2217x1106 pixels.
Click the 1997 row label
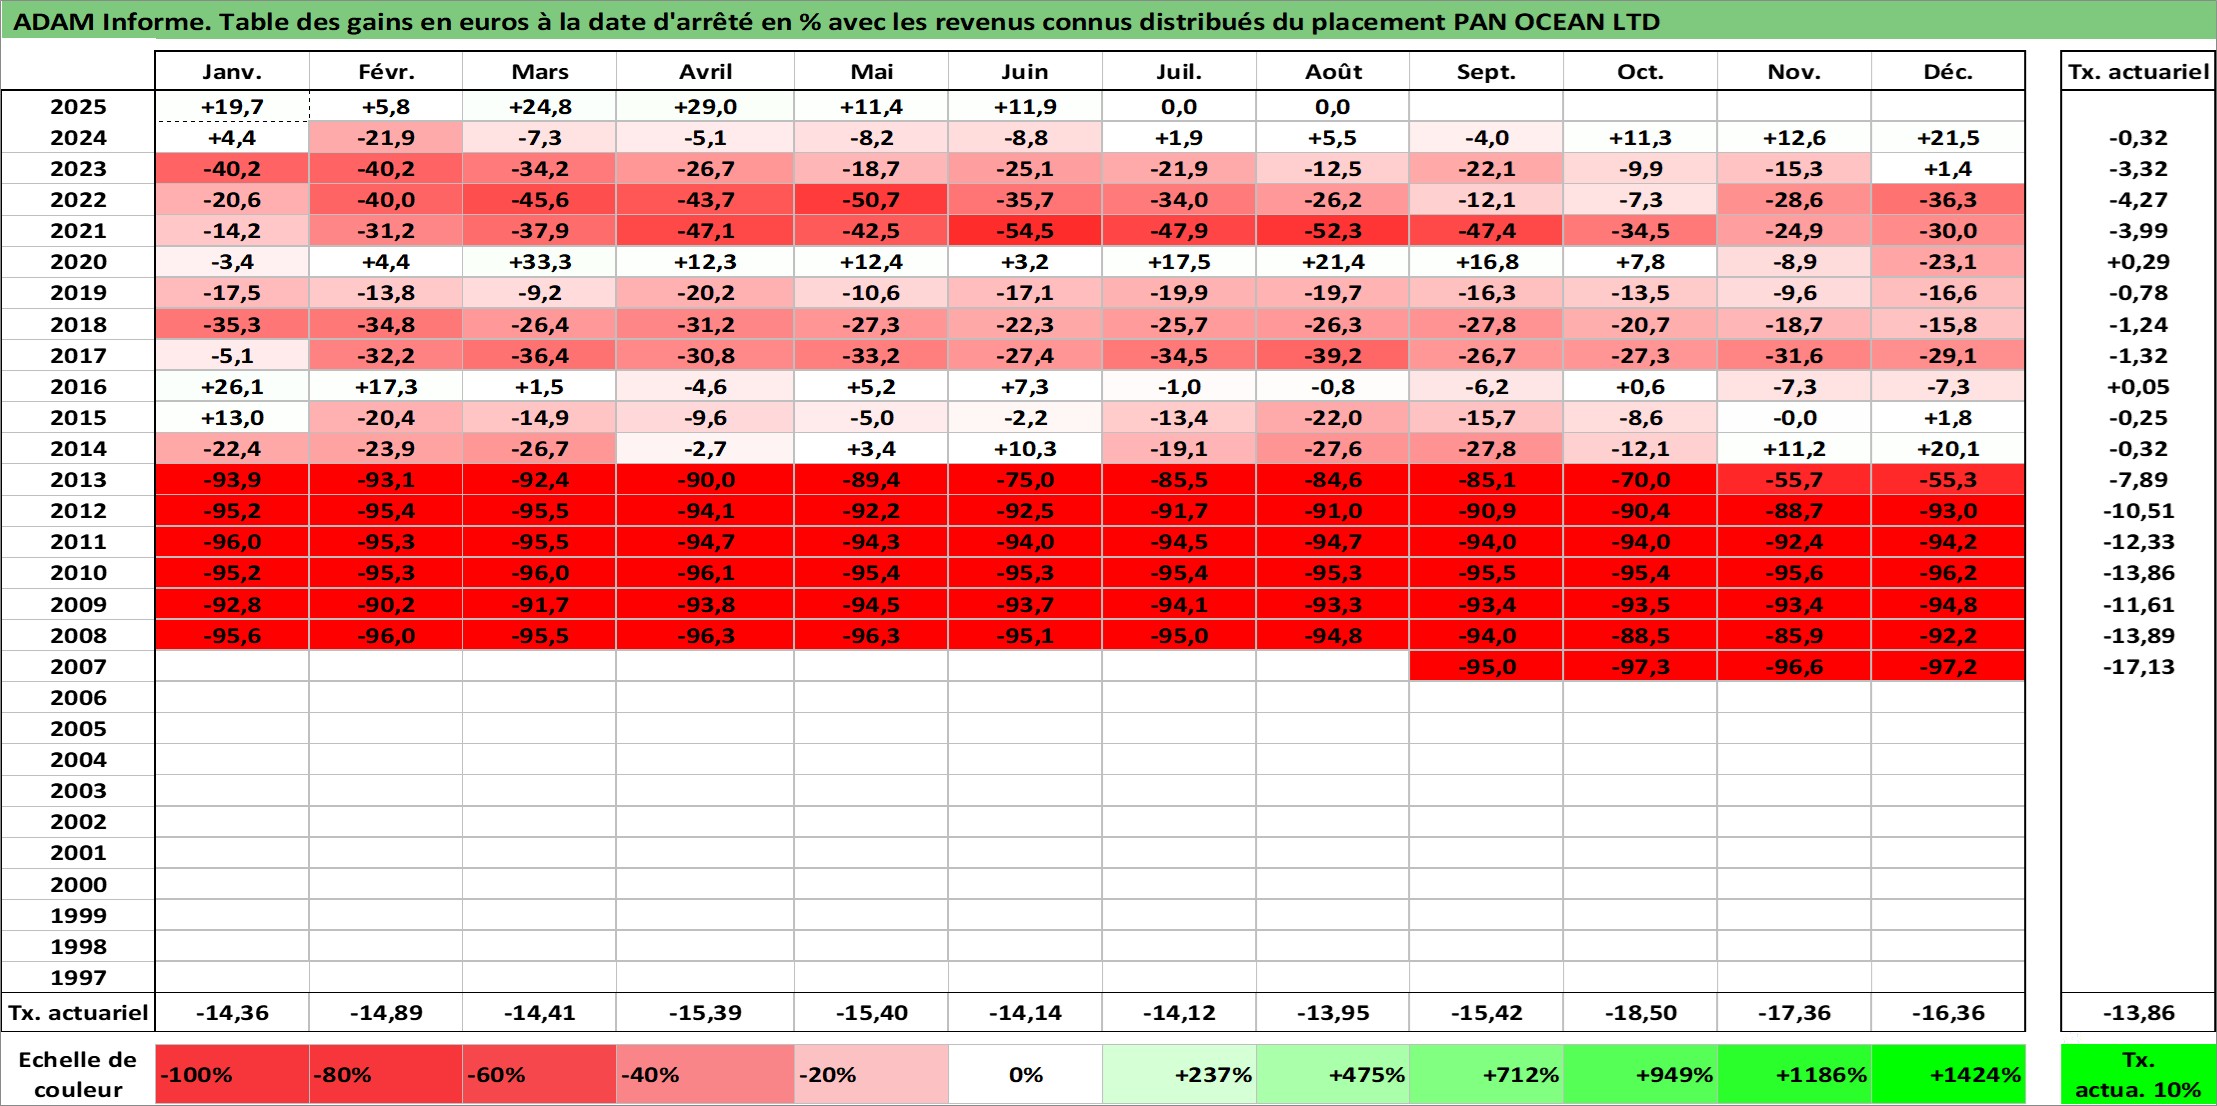pos(78,978)
